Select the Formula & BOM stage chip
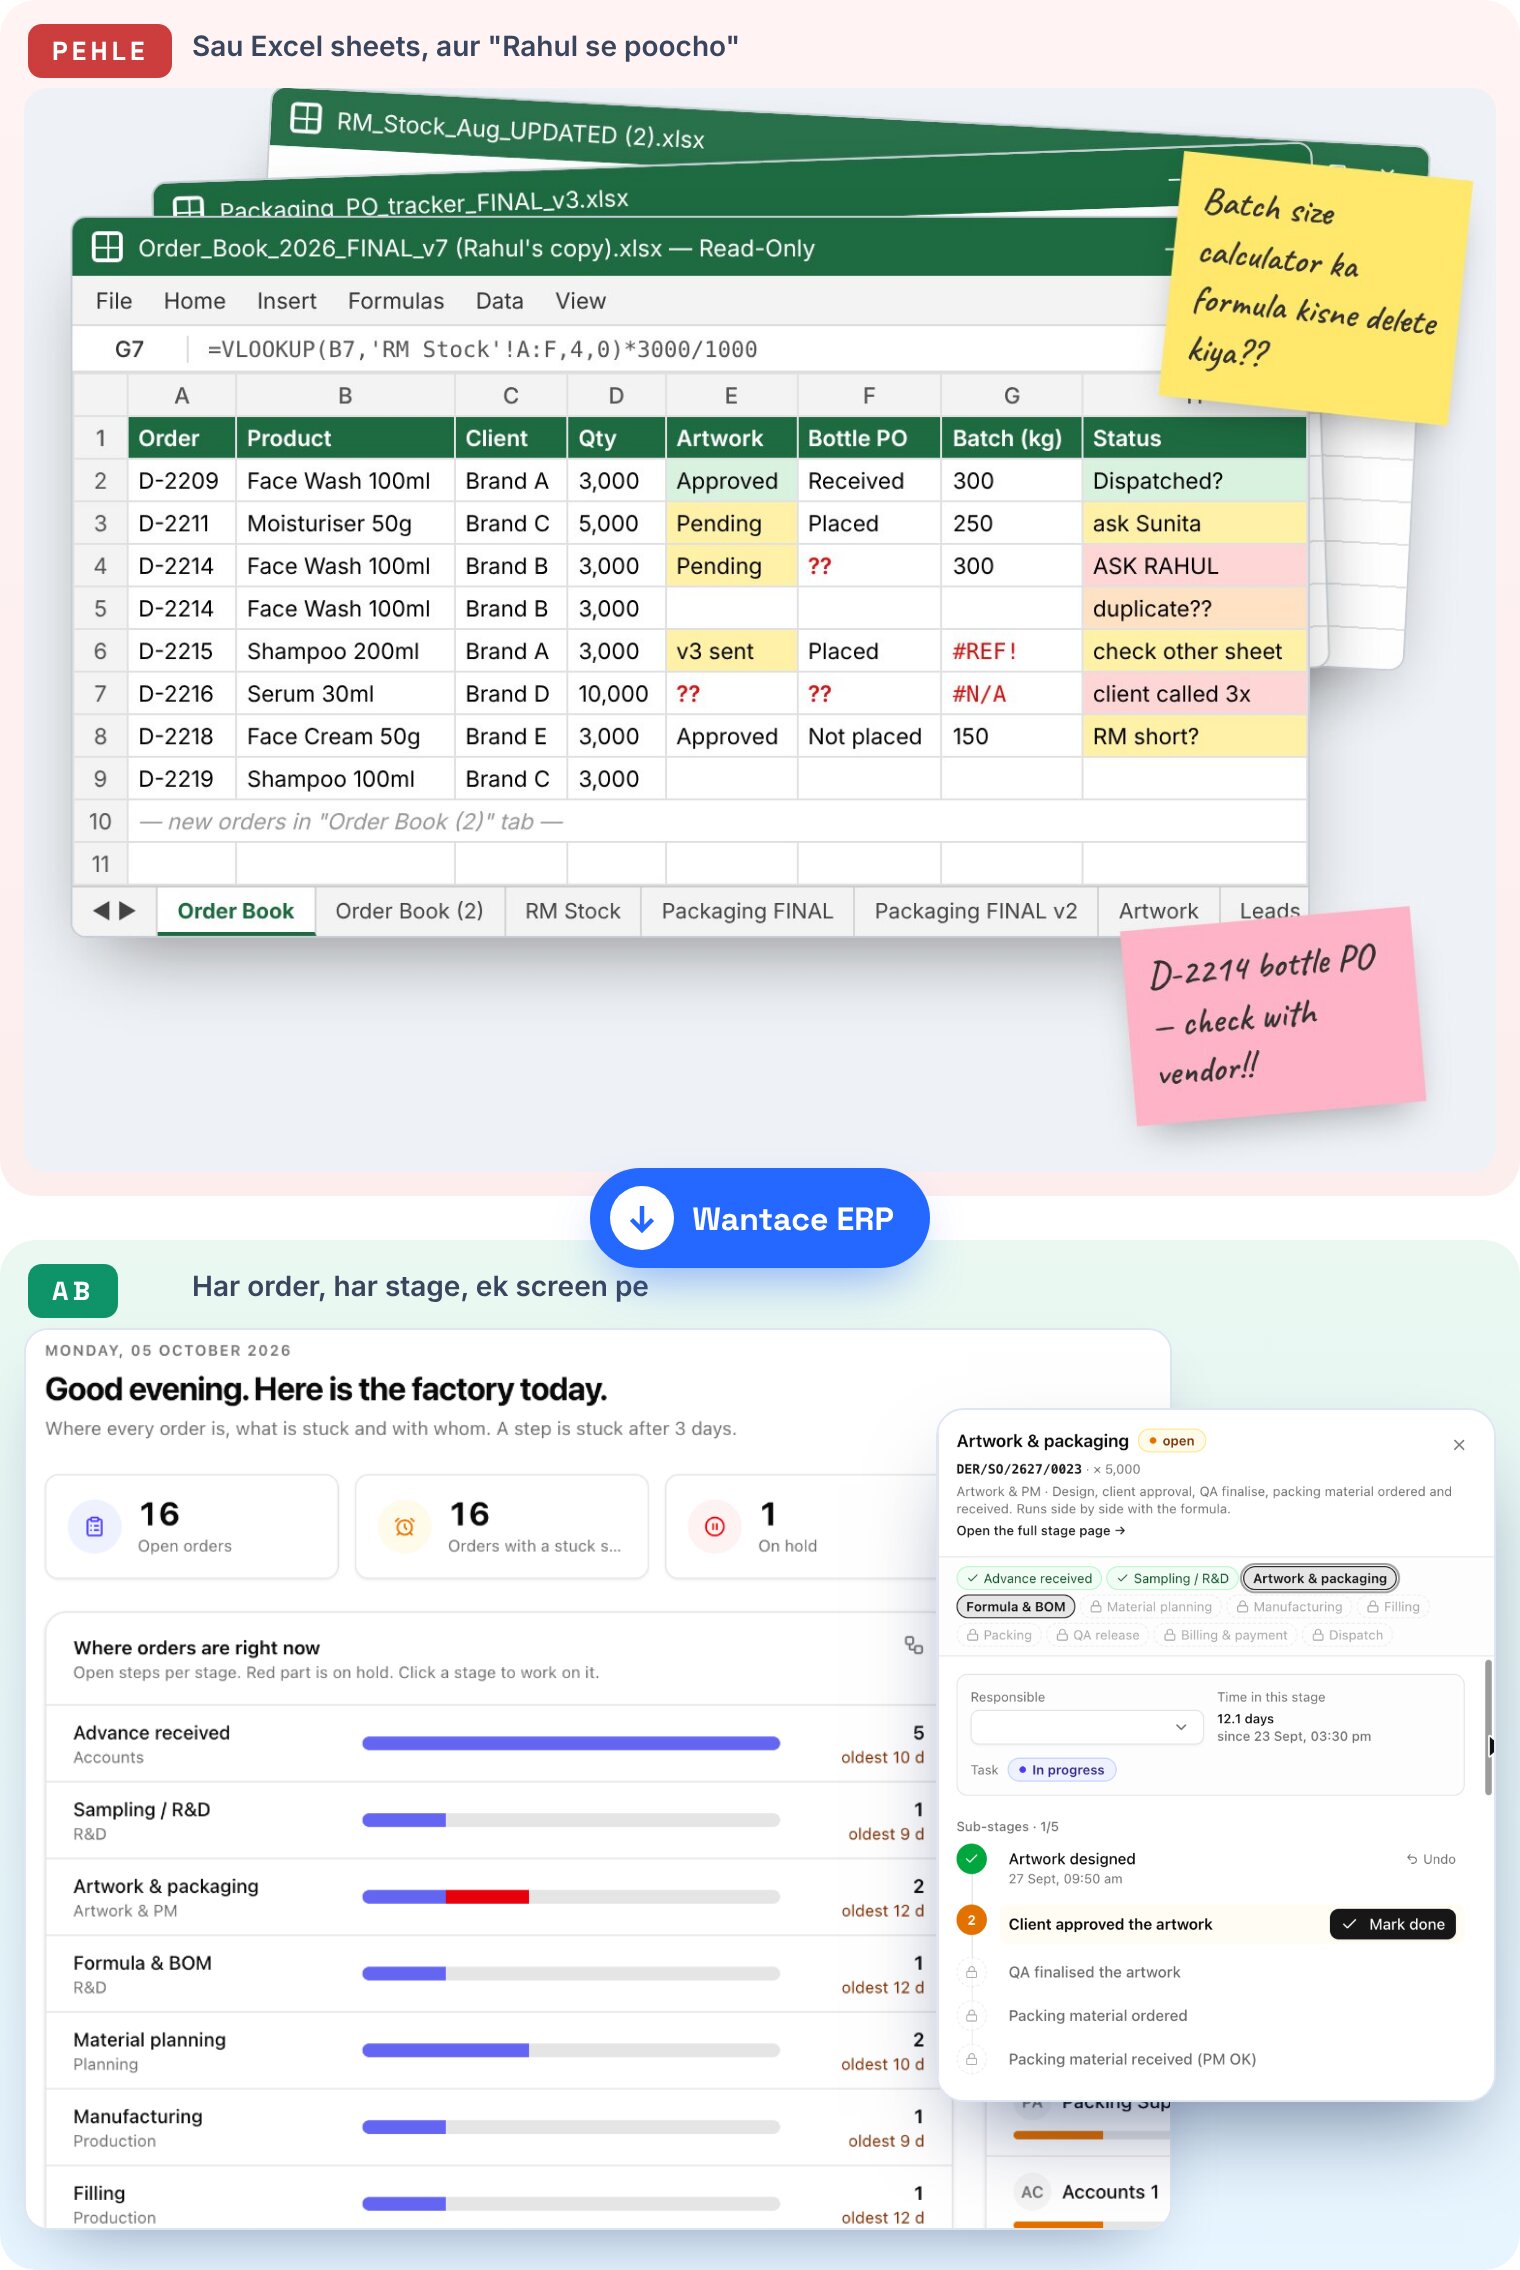Screen dimensions: 1520x2270 [1016, 1607]
